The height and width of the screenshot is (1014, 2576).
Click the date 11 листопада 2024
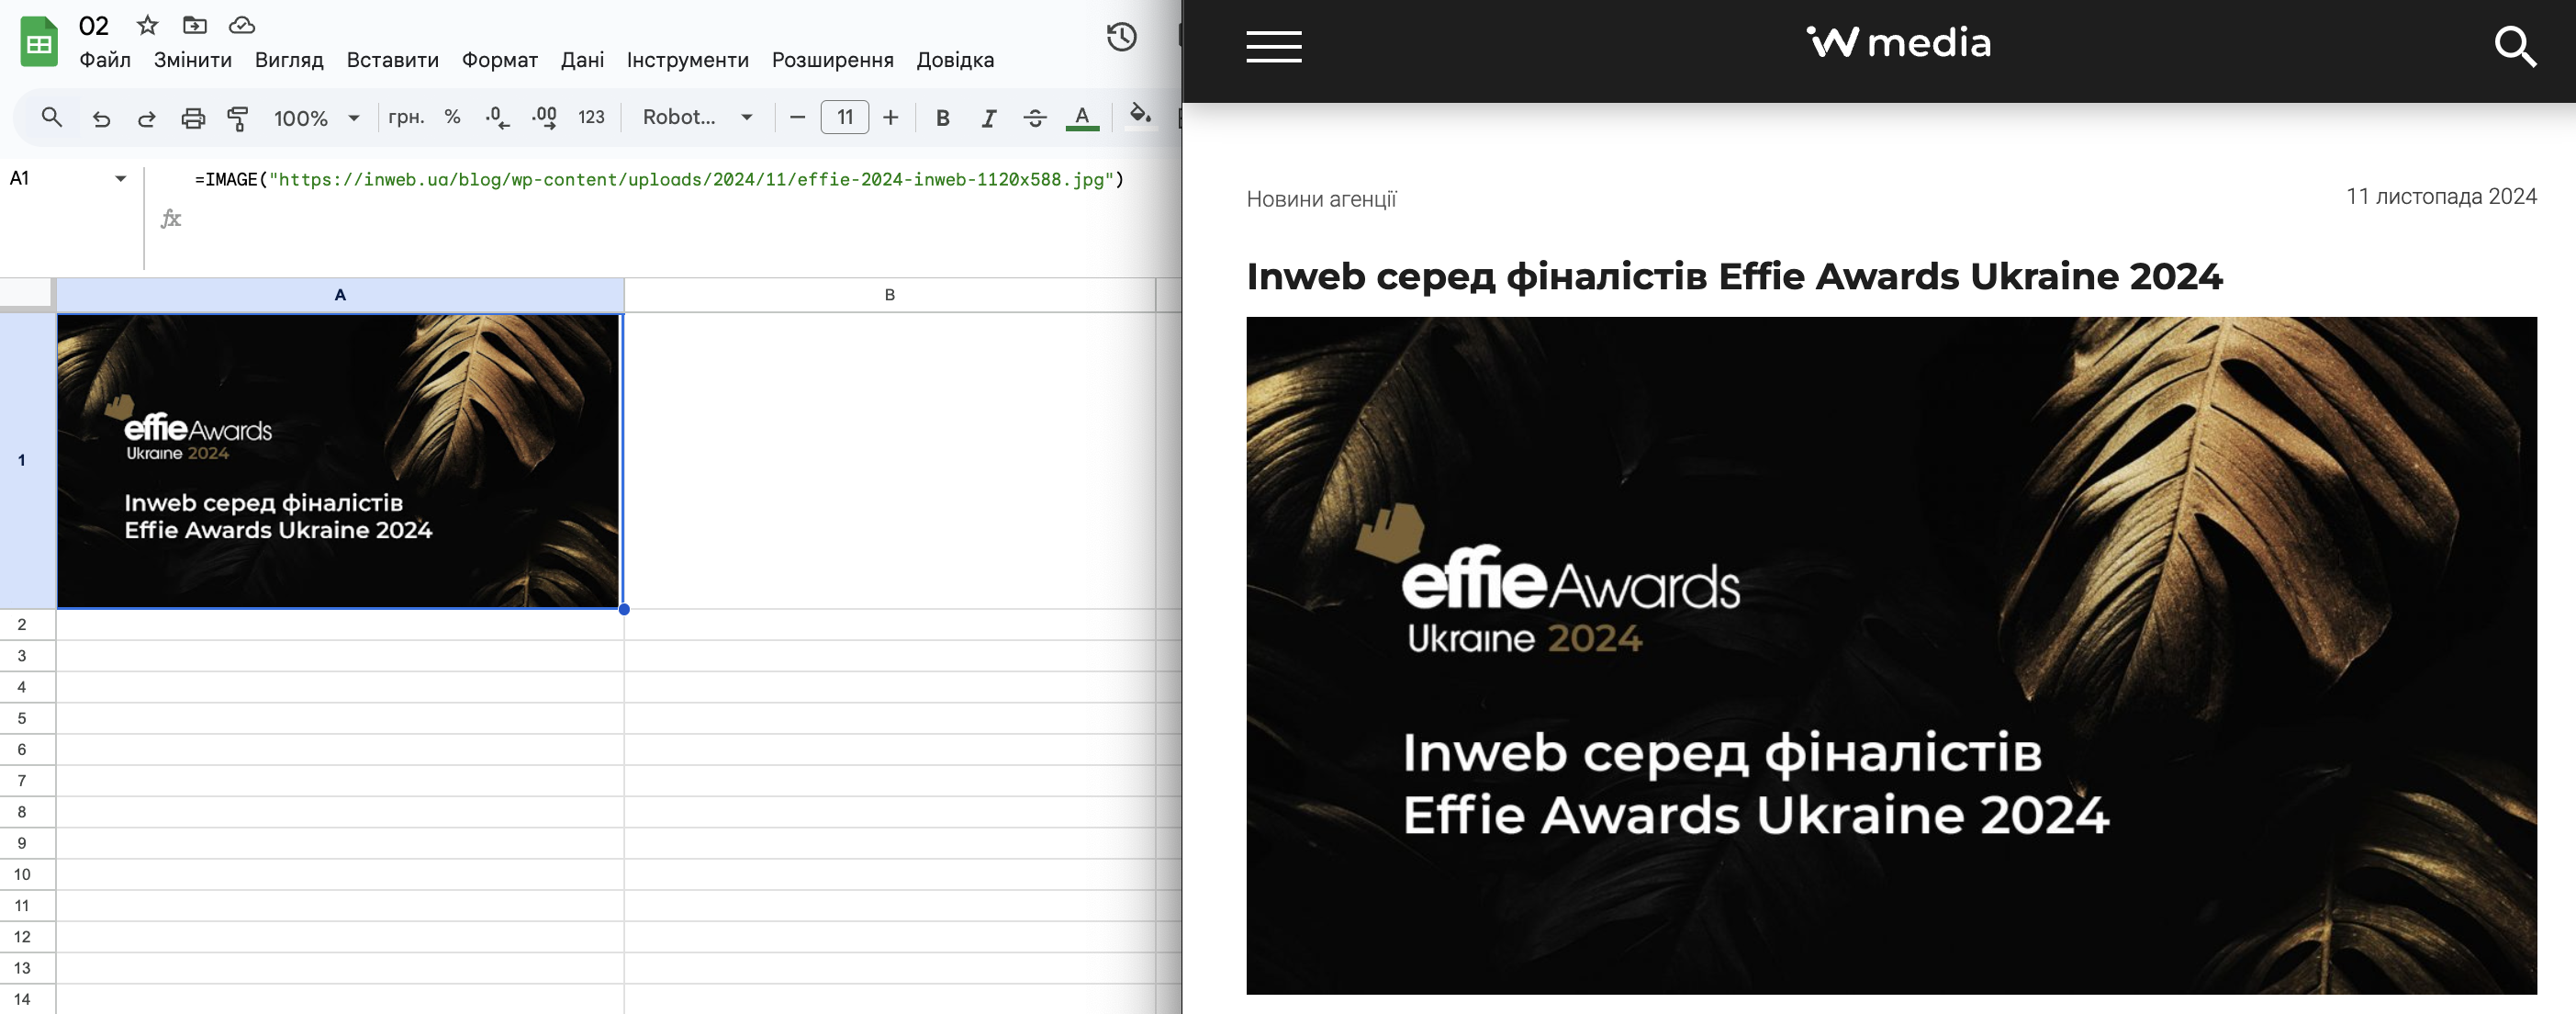2441,196
